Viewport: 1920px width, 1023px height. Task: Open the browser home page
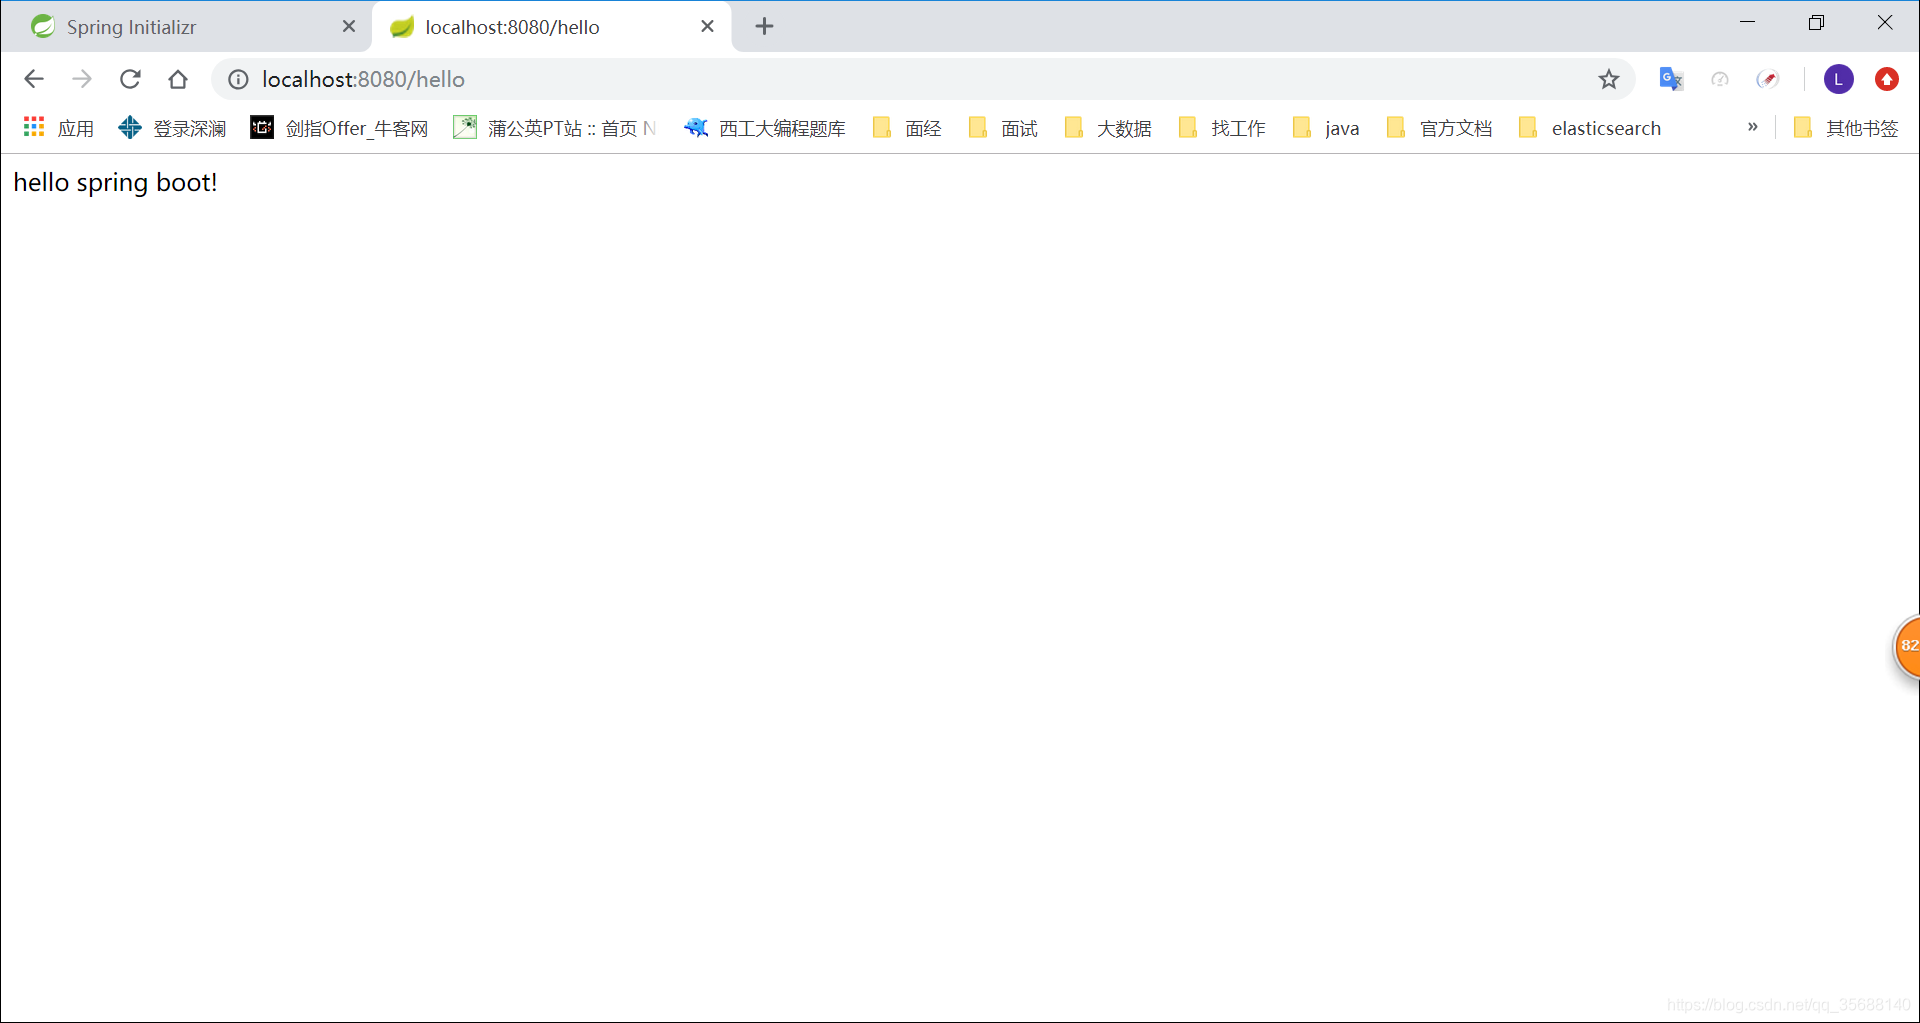click(x=178, y=79)
